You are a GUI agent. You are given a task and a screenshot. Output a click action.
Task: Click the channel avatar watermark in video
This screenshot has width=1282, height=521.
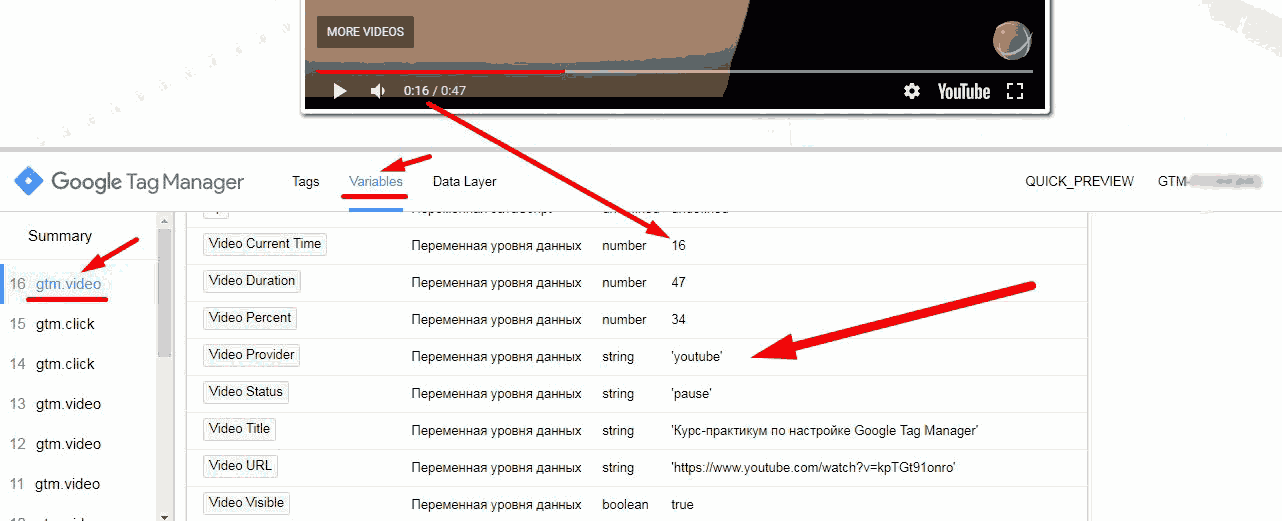(1011, 40)
